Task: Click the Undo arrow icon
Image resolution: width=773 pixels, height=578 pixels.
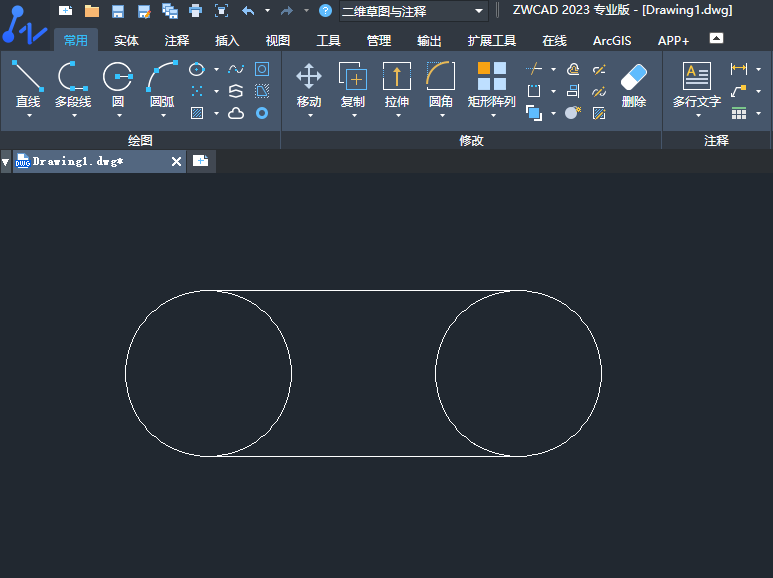Action: click(248, 11)
